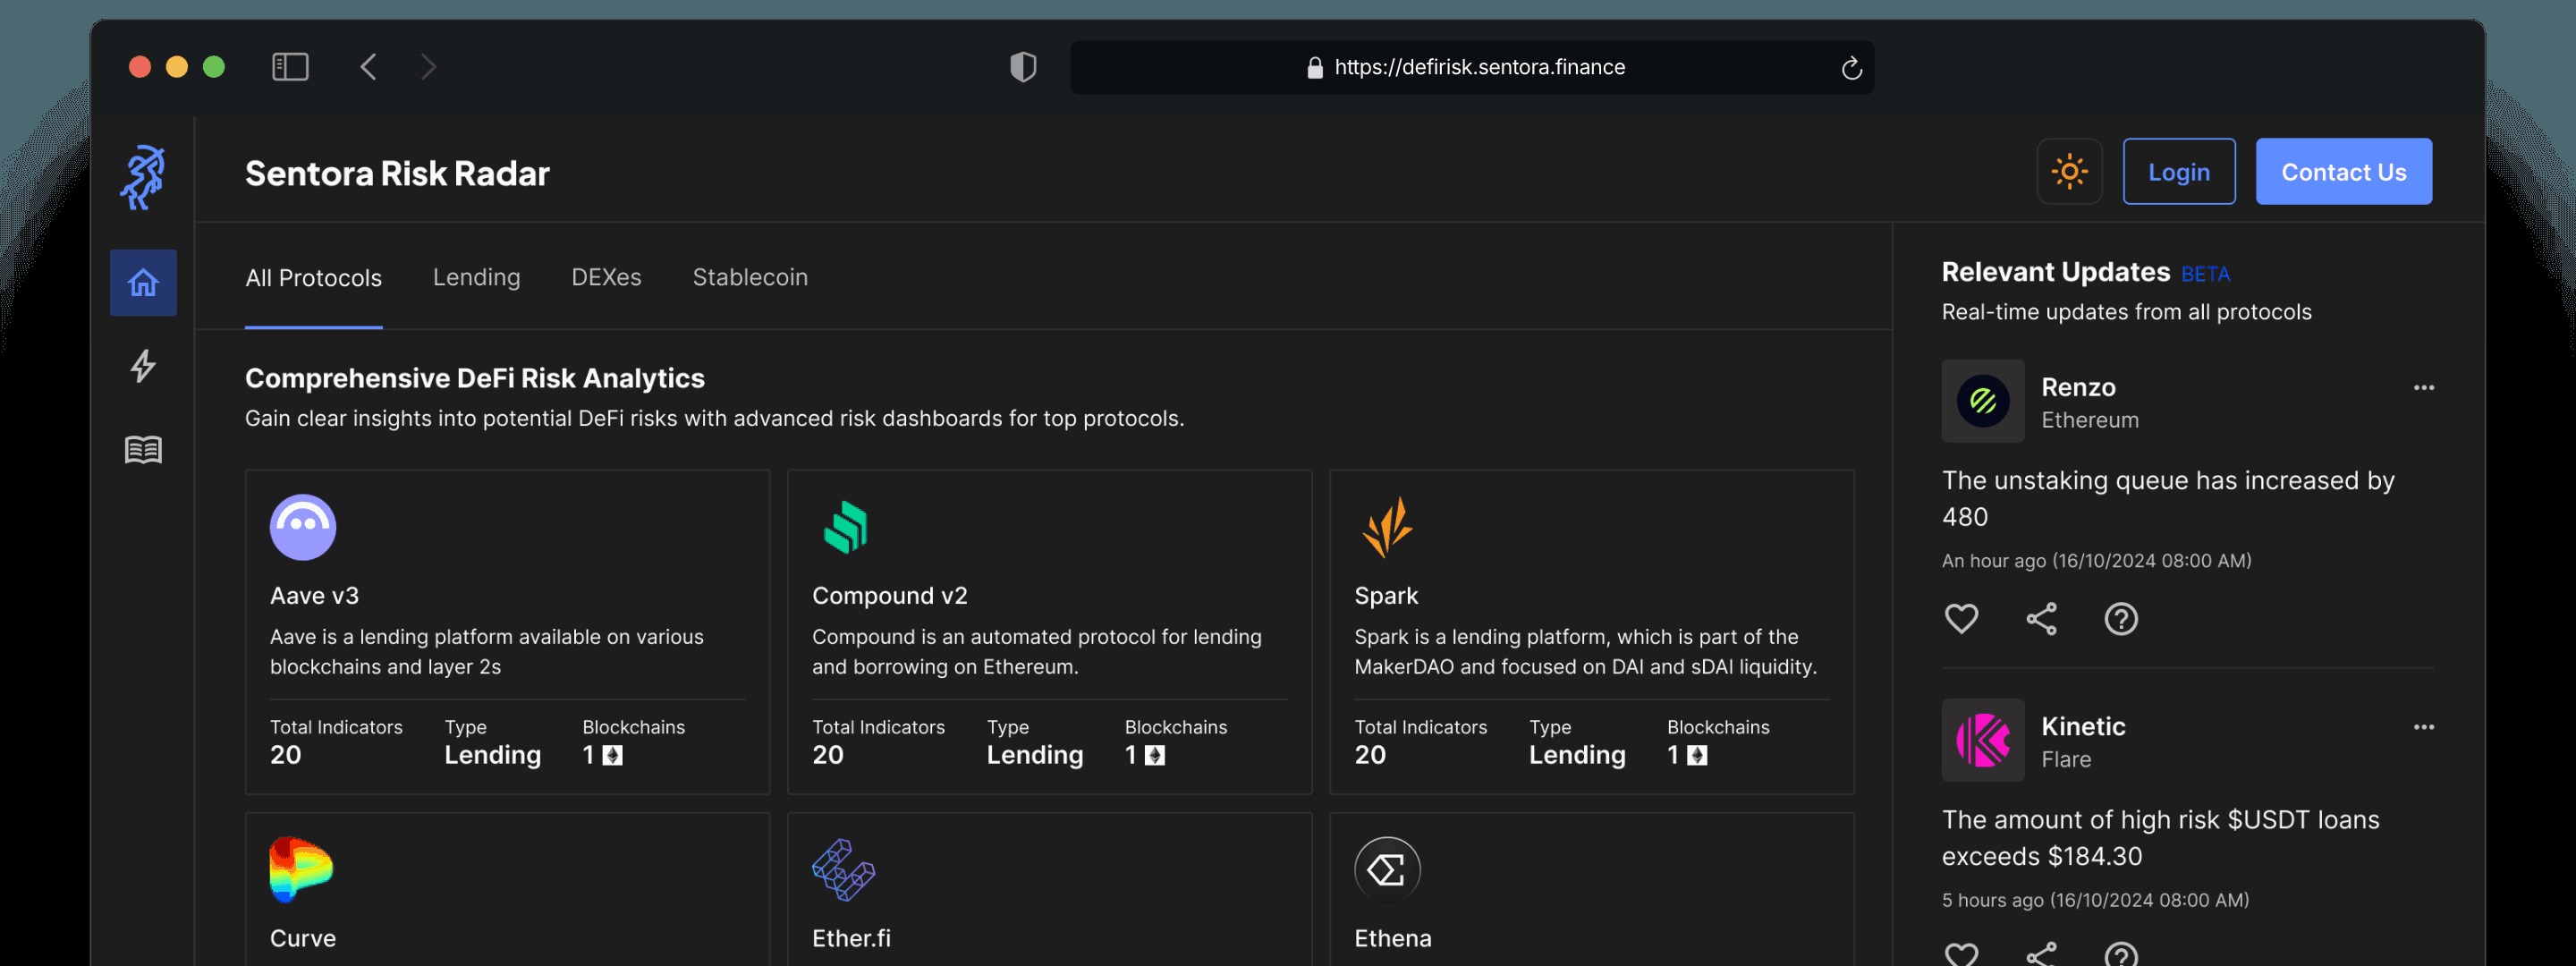Click the Contact Us button
Screen dimensions: 2576x966
(2343, 172)
